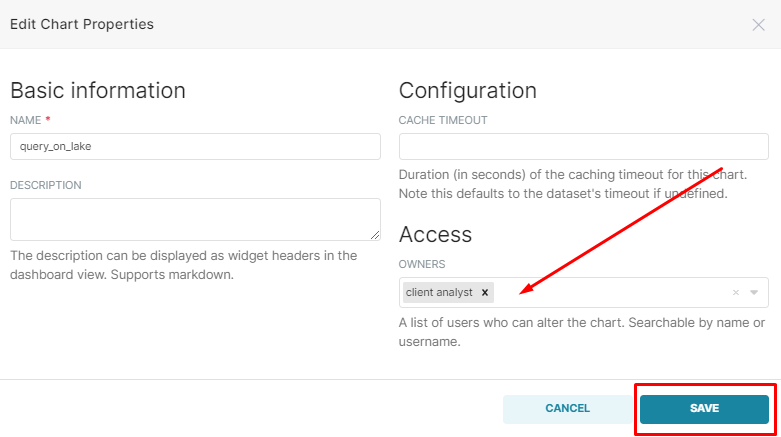Click the OWNERS label
The height and width of the screenshot is (437, 781).
click(x=422, y=264)
